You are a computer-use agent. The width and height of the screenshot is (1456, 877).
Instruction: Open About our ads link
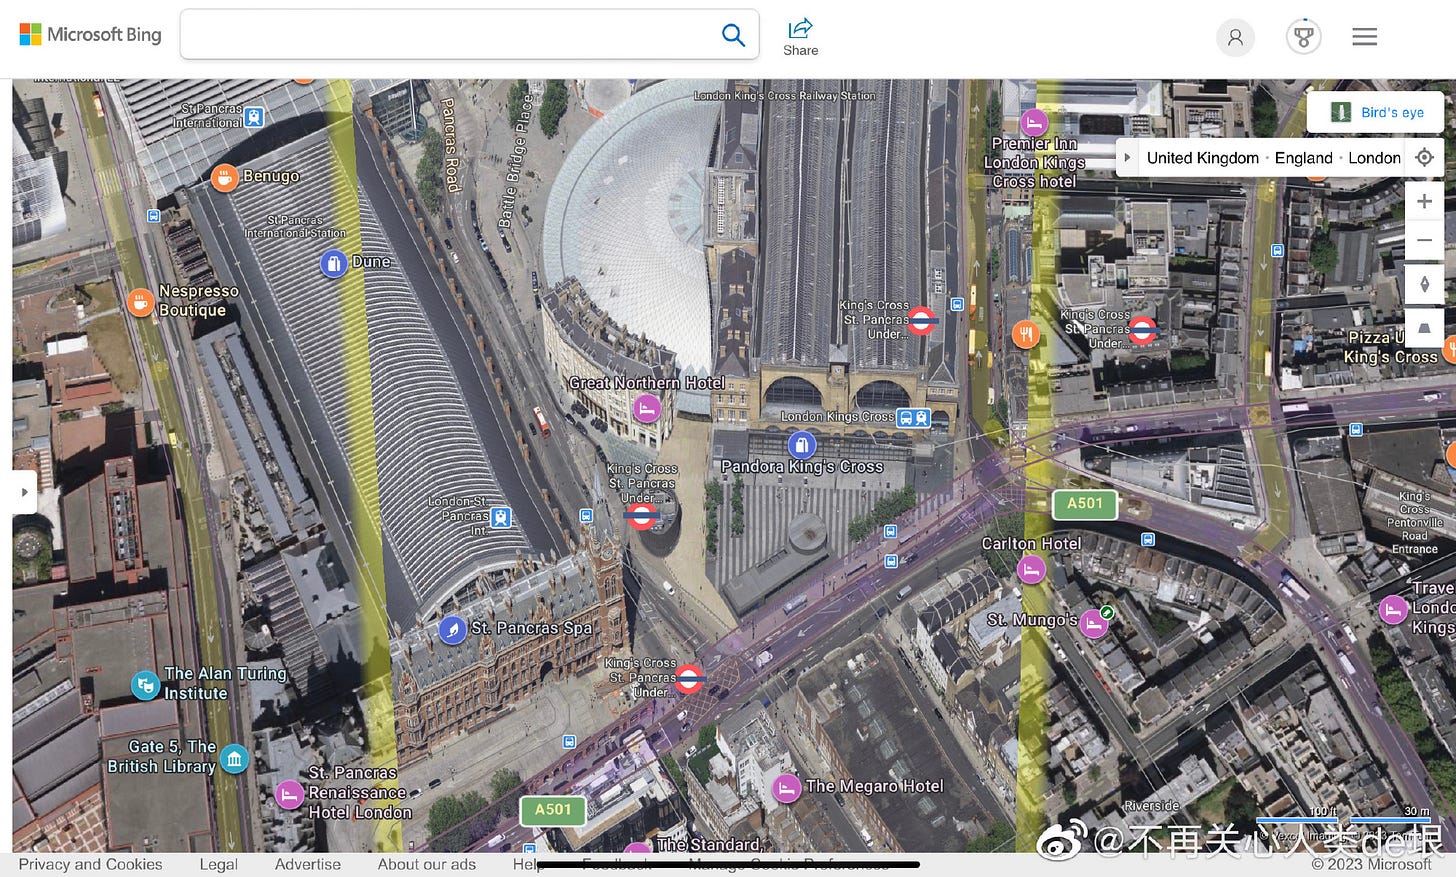pyautogui.click(x=427, y=864)
